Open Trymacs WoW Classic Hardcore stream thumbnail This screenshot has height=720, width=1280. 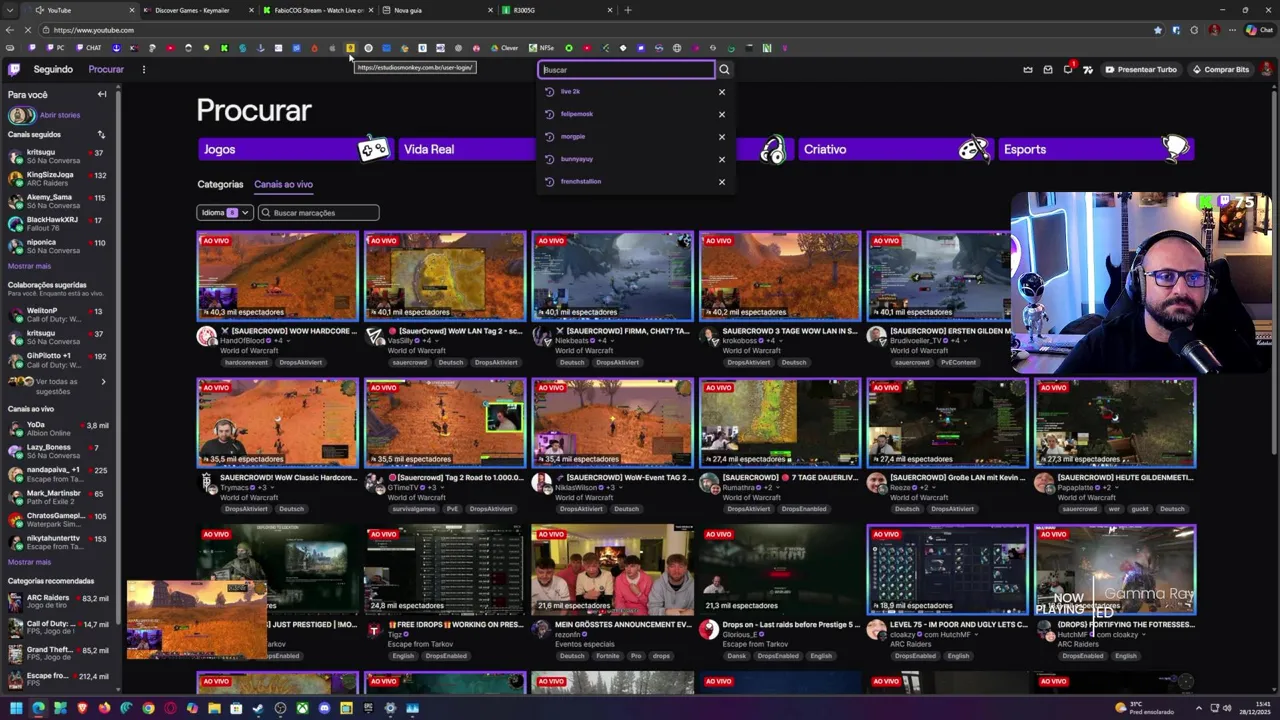[x=277, y=423]
